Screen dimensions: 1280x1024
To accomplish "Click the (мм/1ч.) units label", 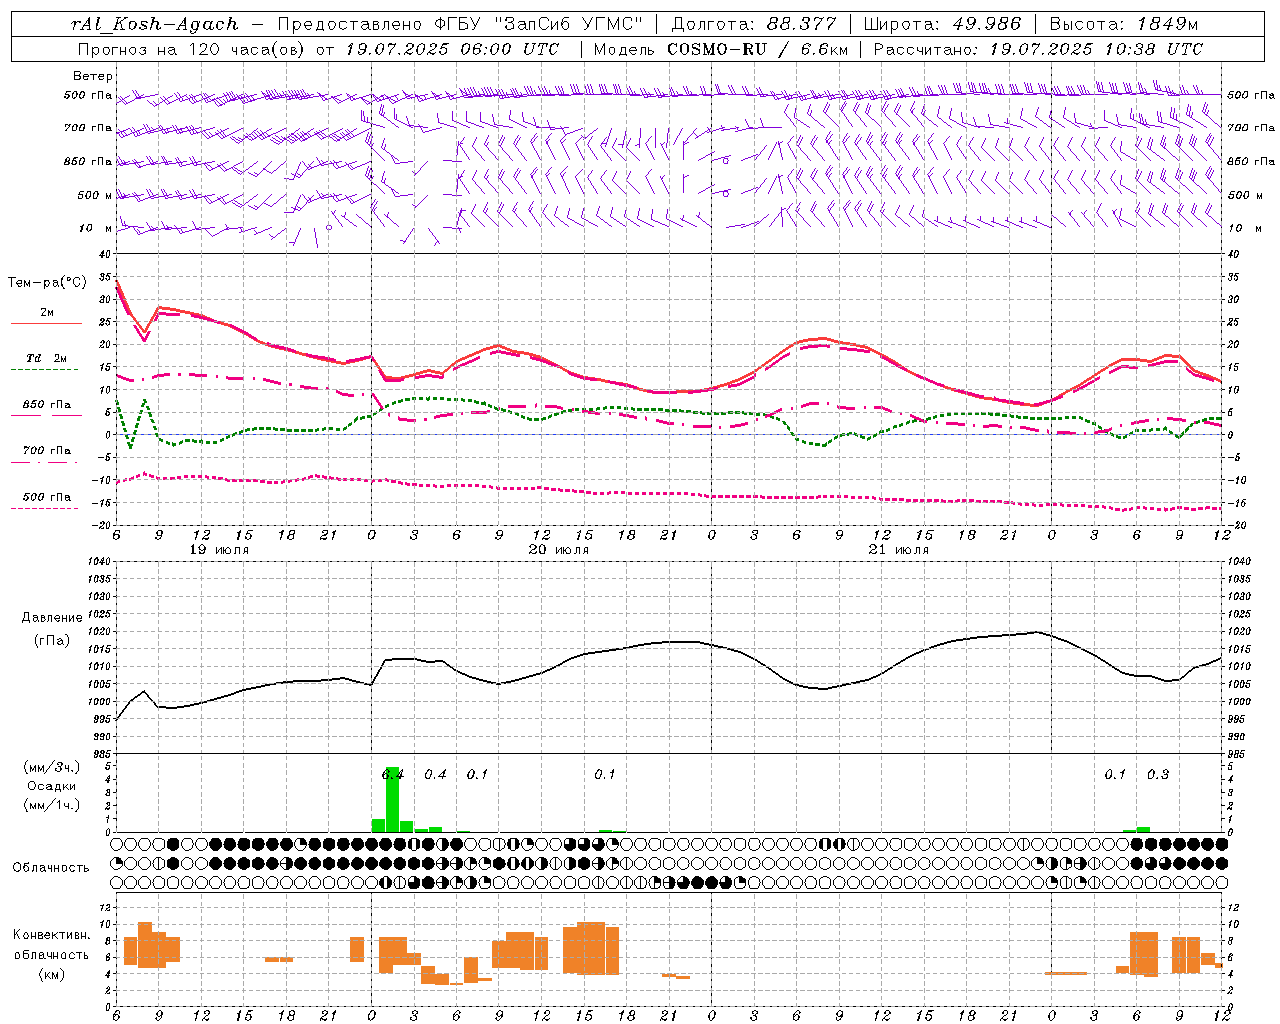I will (52, 804).
